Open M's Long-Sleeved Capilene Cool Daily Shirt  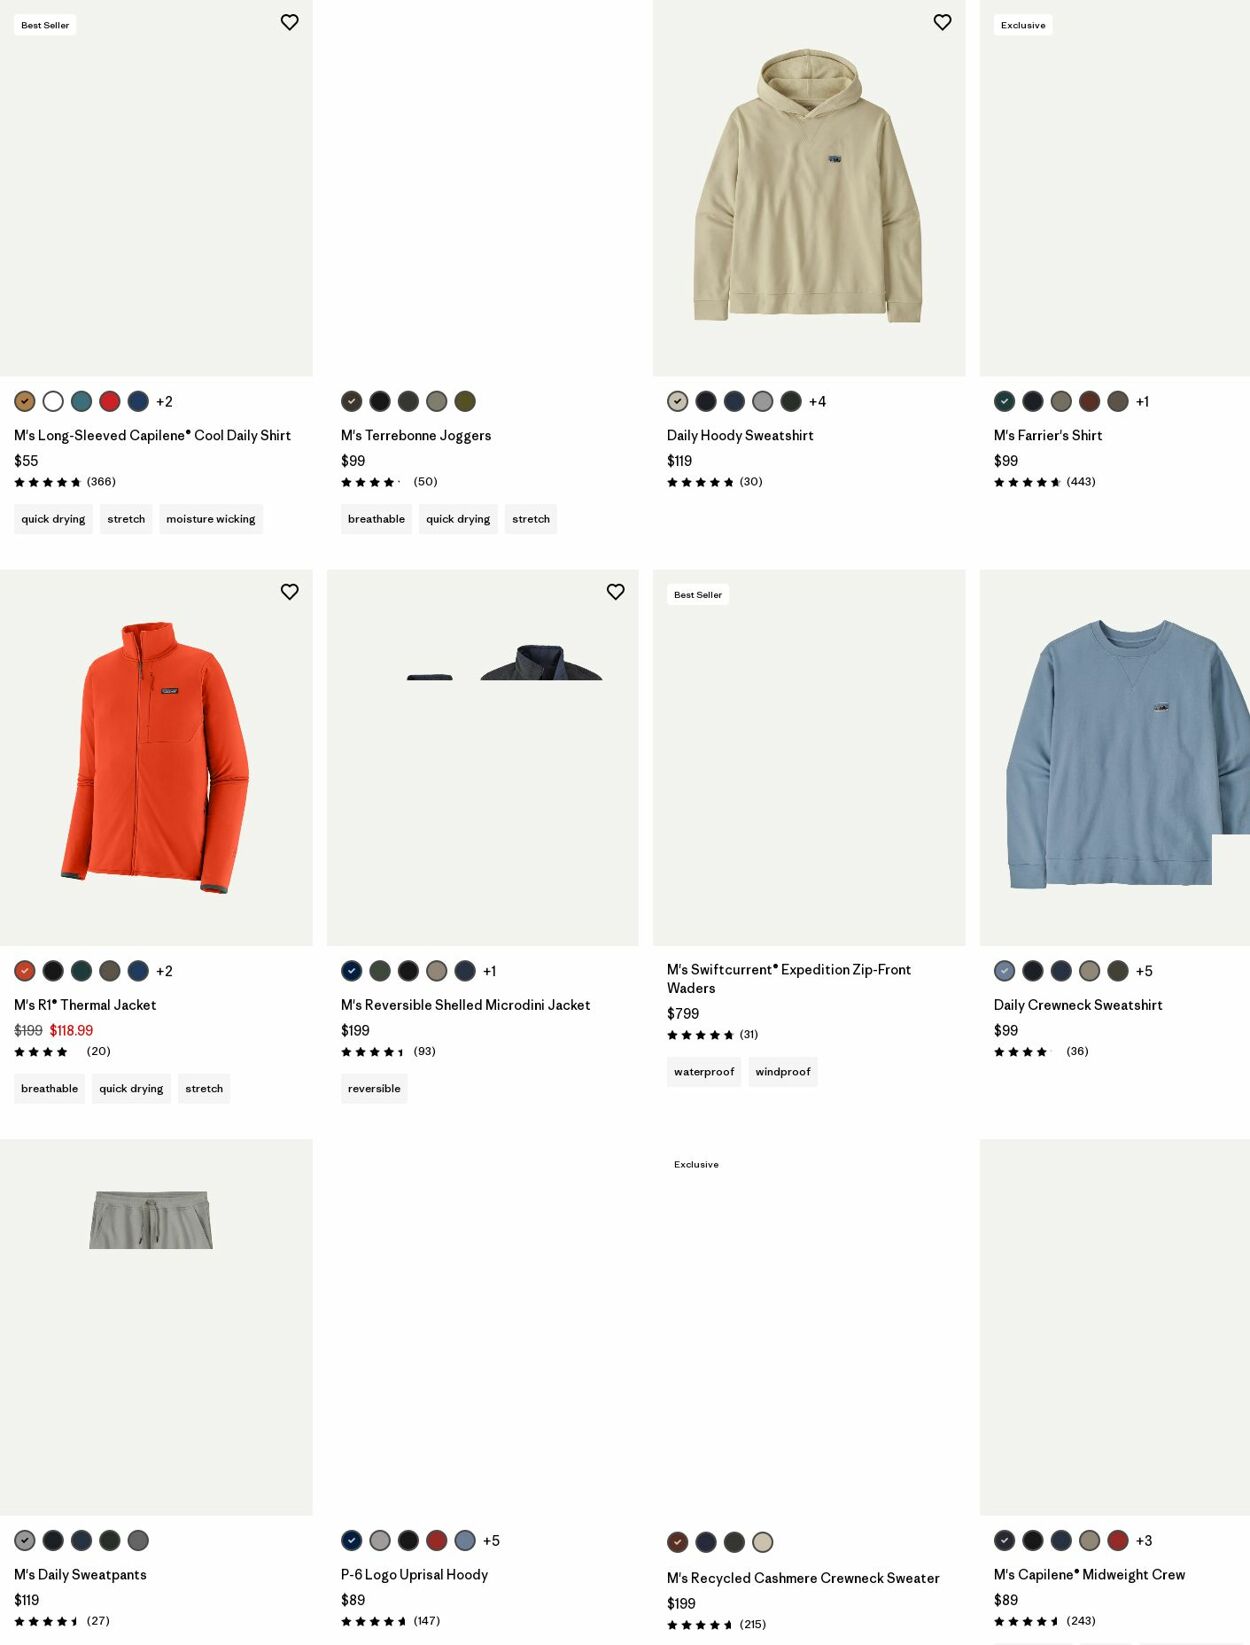click(x=152, y=436)
